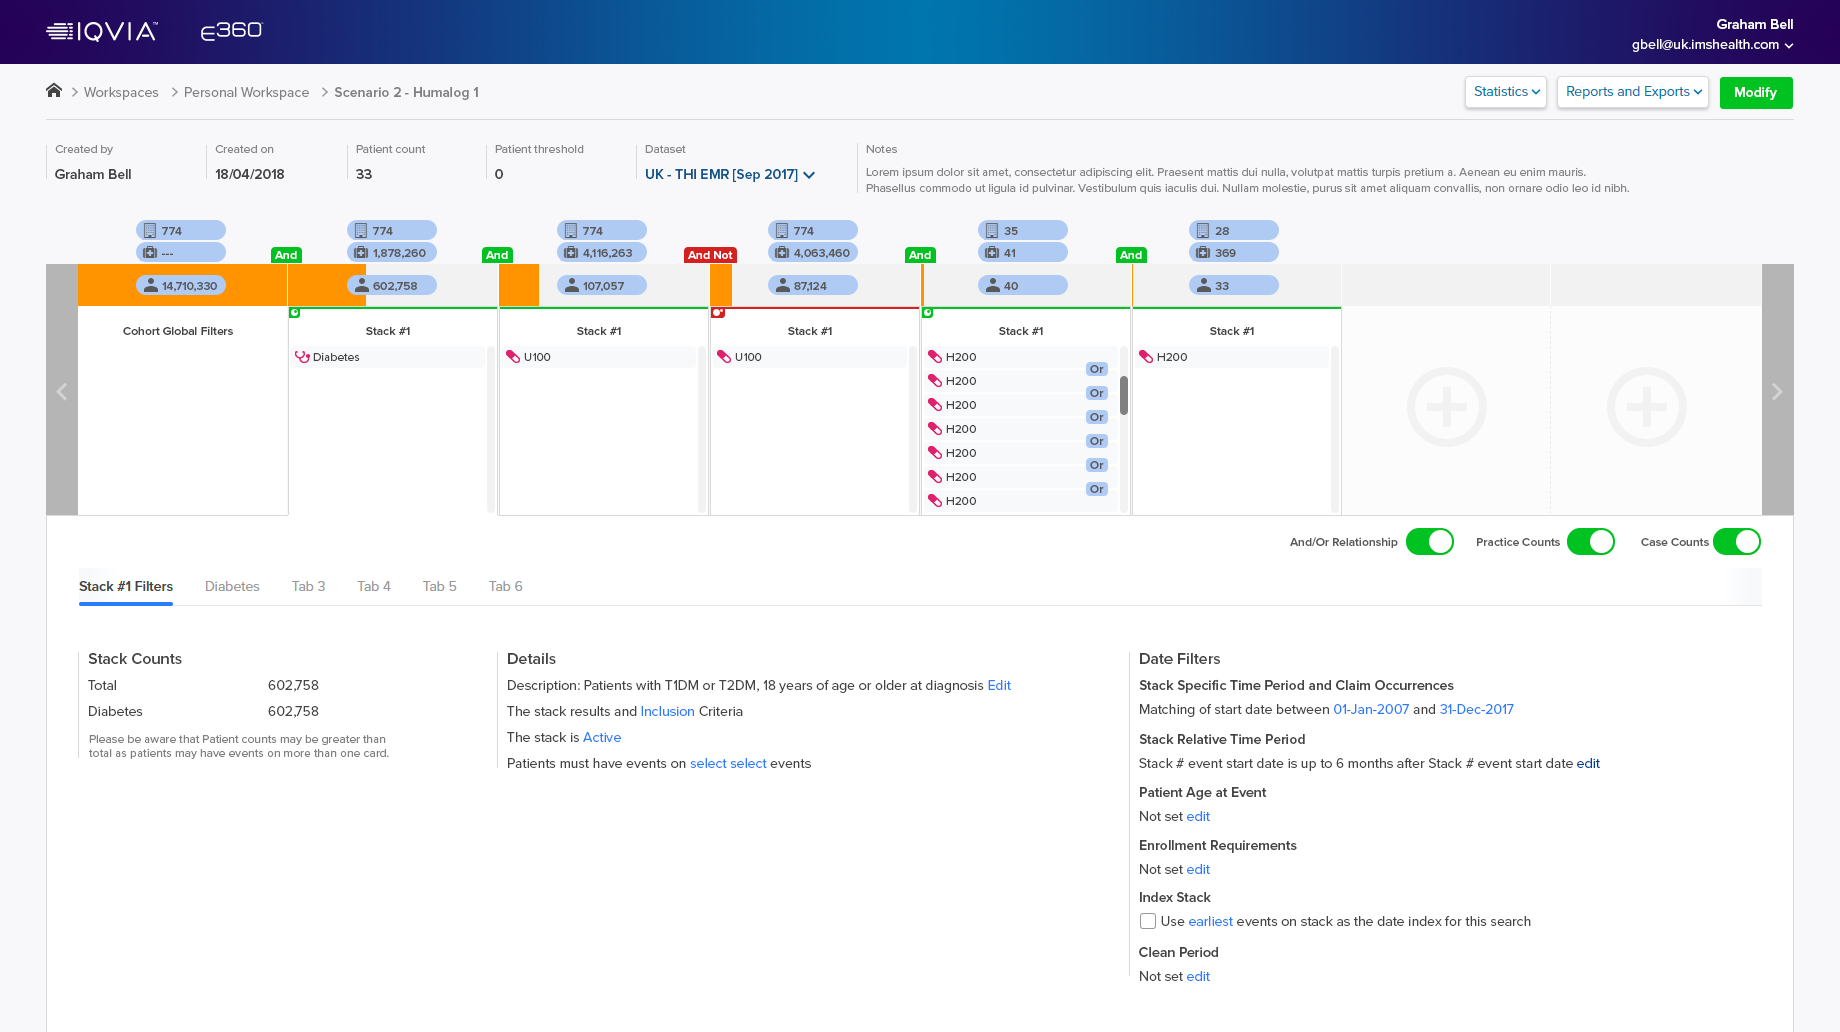Open the Statistics dropdown
Image resolution: width=1840 pixels, height=1032 pixels.
tap(1505, 92)
